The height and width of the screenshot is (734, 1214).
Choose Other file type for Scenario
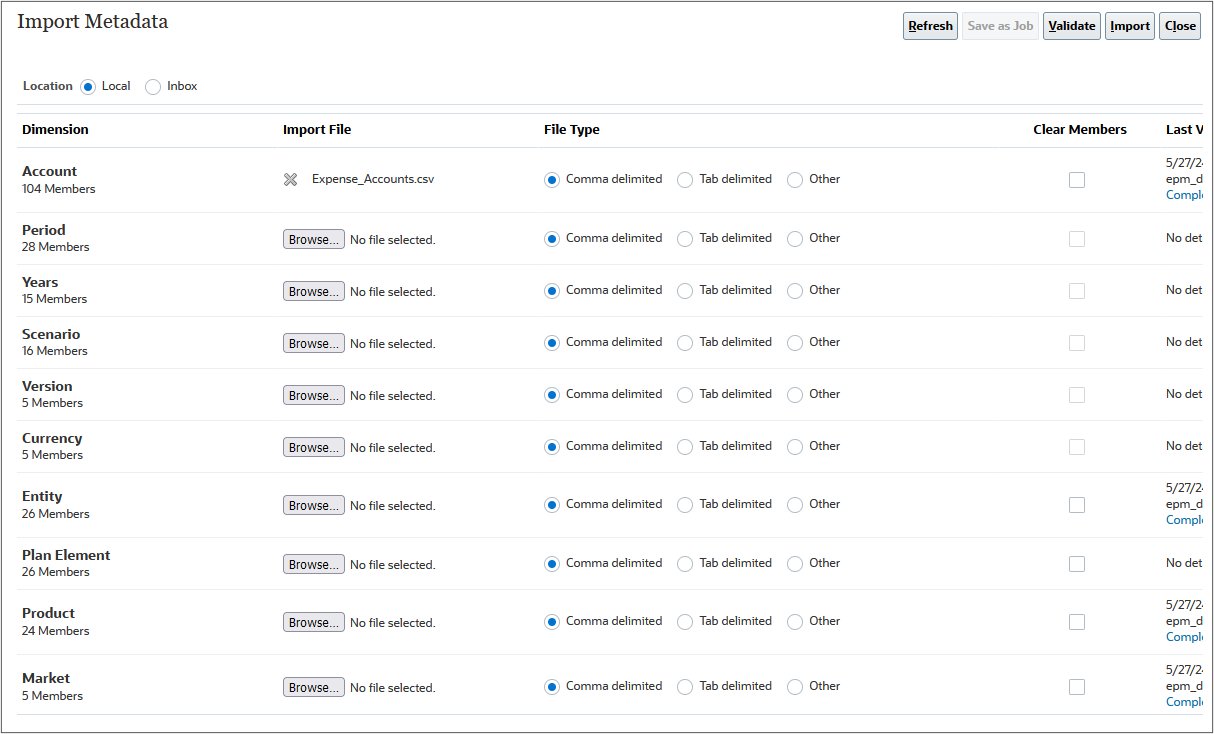click(794, 342)
